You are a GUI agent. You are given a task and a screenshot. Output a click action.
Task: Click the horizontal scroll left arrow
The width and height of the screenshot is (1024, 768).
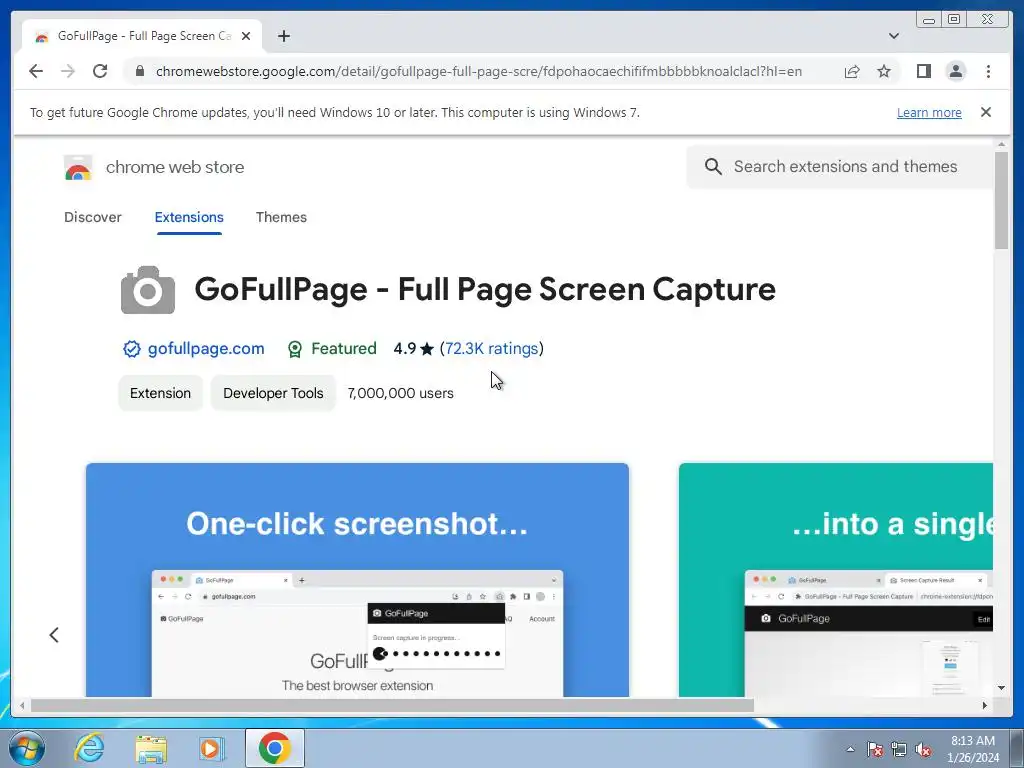pos(22,705)
